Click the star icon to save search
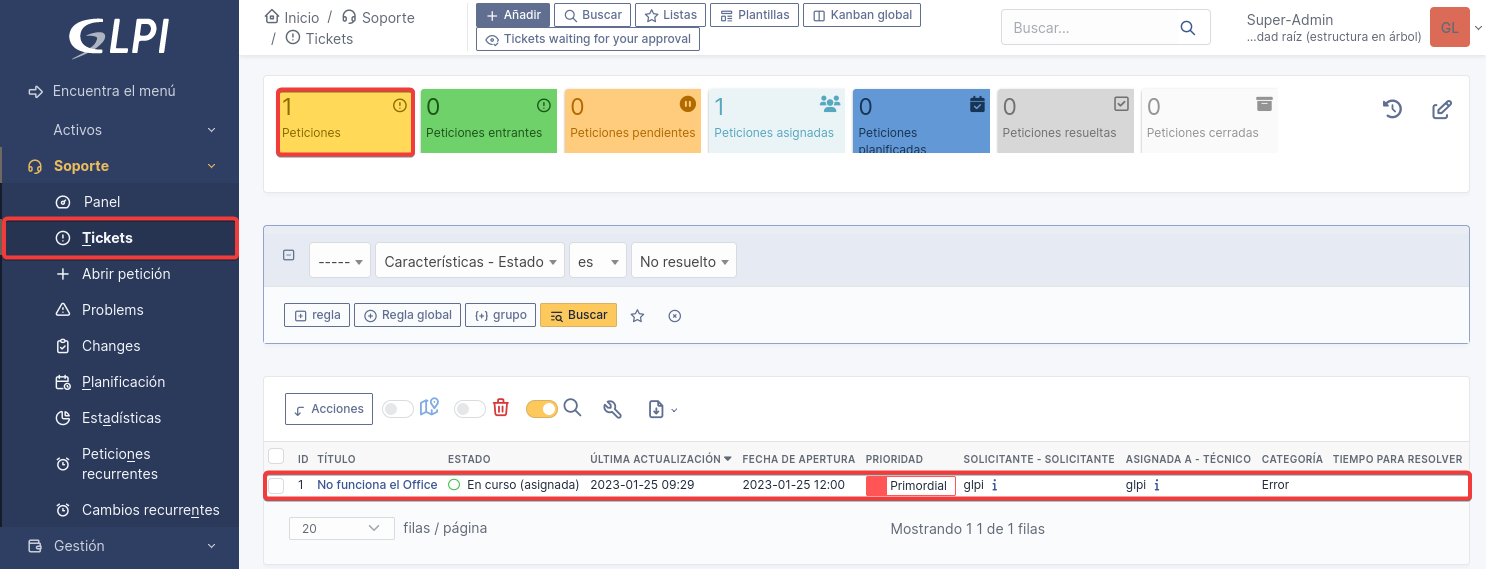1486x569 pixels. point(637,316)
